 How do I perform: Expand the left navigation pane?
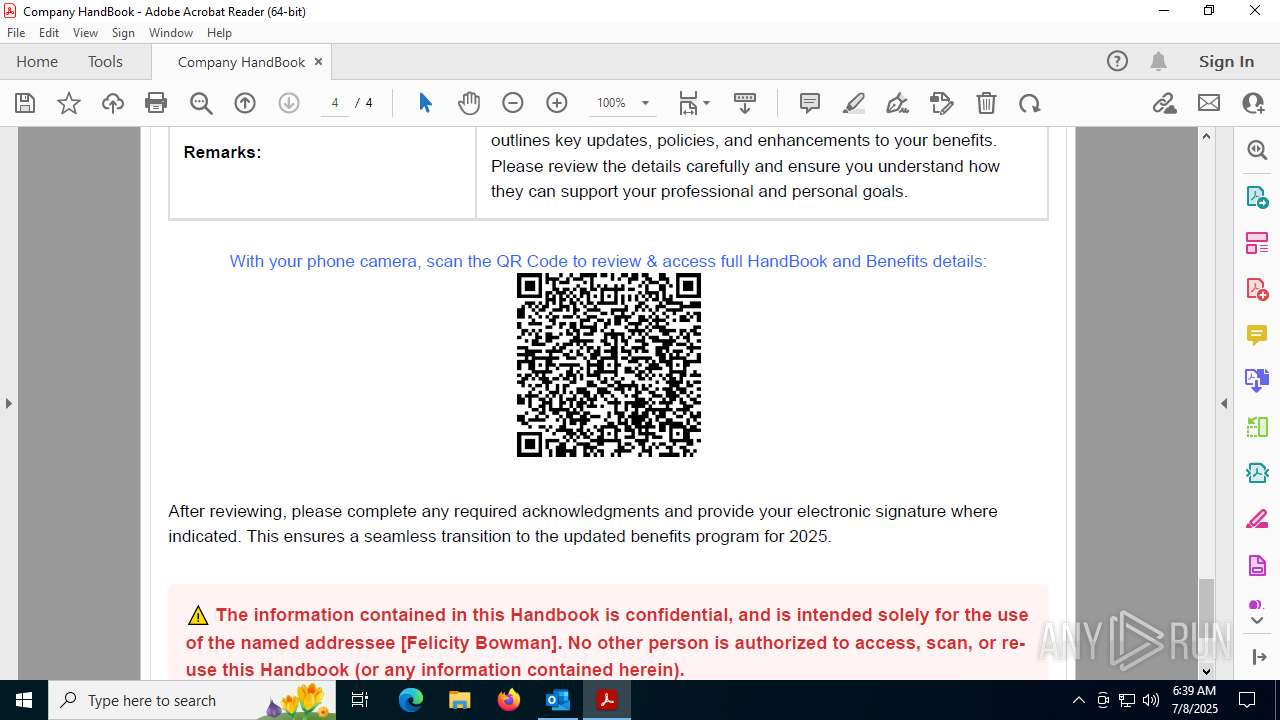(x=8, y=403)
